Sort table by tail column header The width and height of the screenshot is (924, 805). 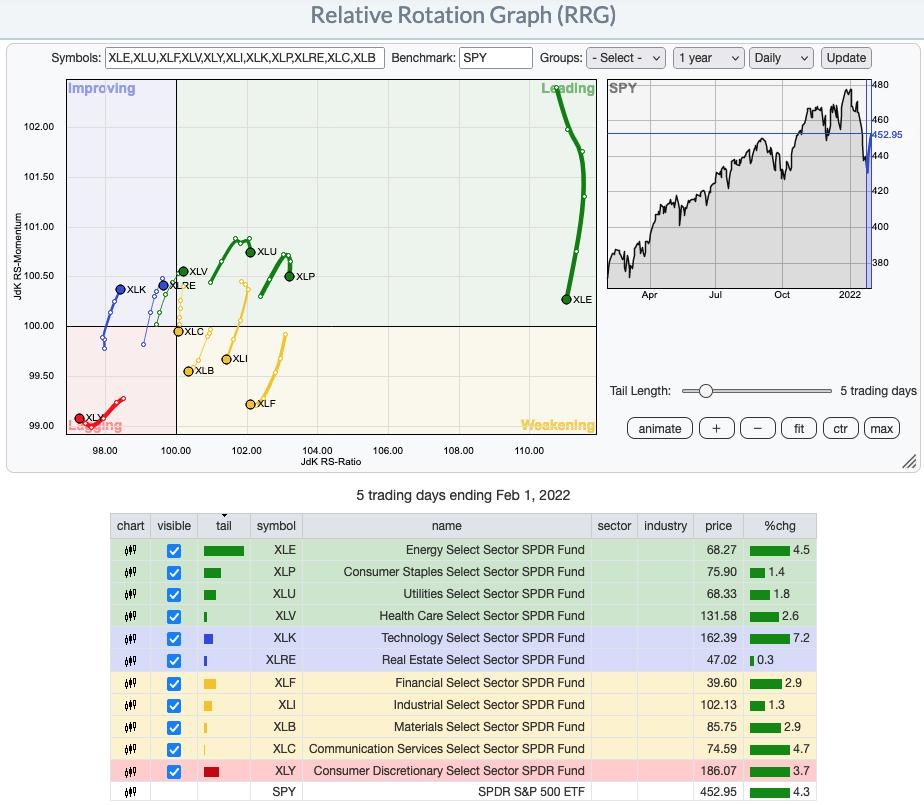pyautogui.click(x=224, y=526)
